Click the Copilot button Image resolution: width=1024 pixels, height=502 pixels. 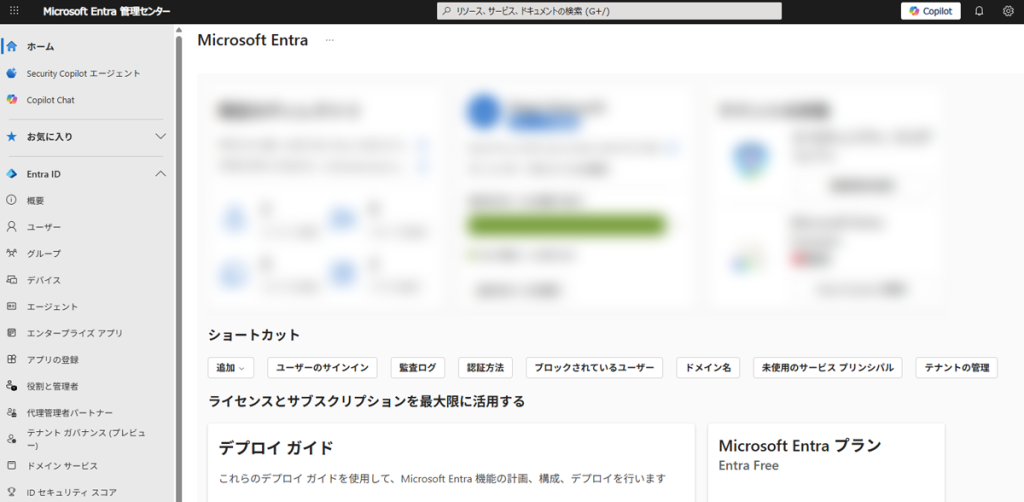[931, 11]
